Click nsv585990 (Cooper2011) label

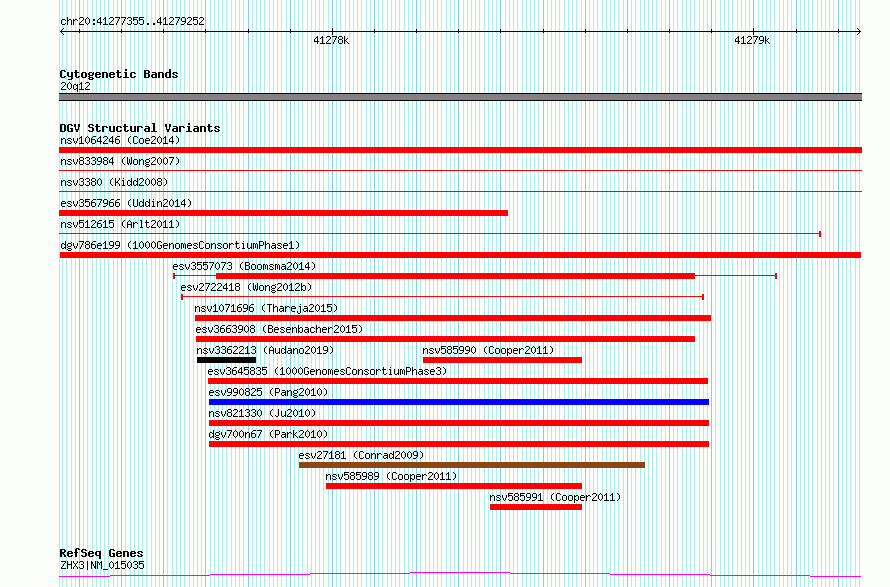click(x=488, y=350)
